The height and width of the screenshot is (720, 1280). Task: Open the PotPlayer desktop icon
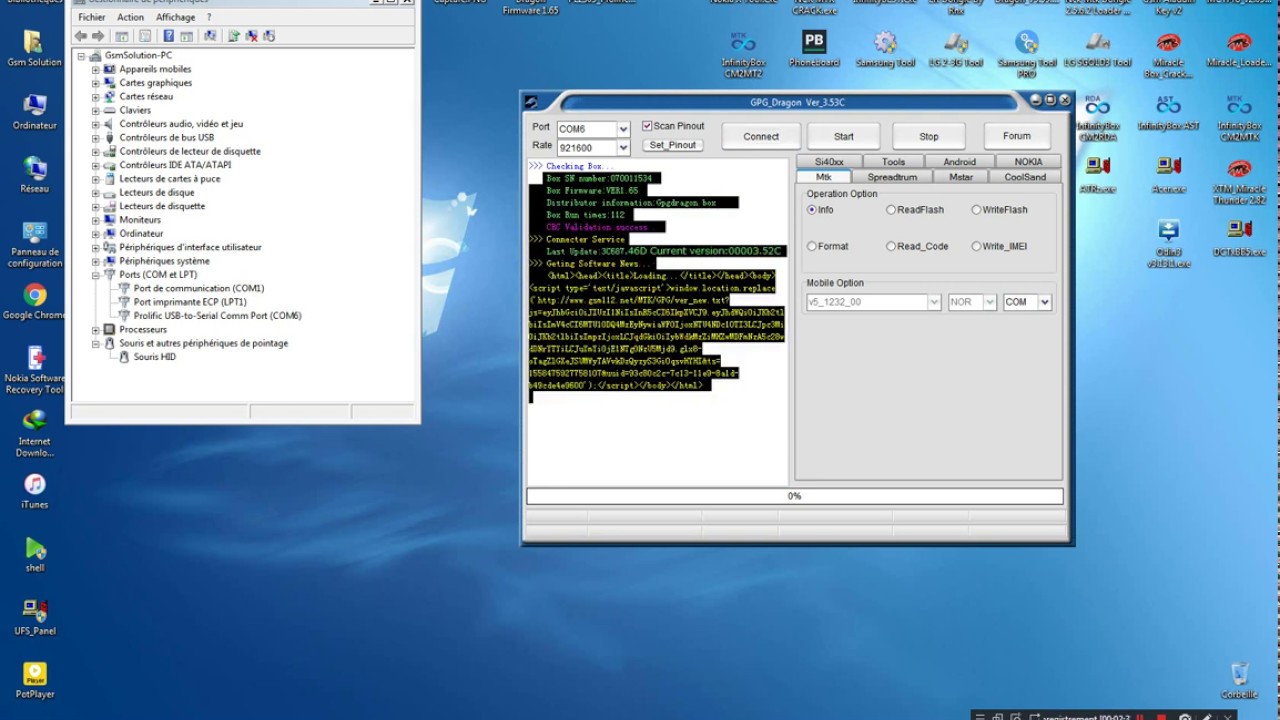(34, 680)
